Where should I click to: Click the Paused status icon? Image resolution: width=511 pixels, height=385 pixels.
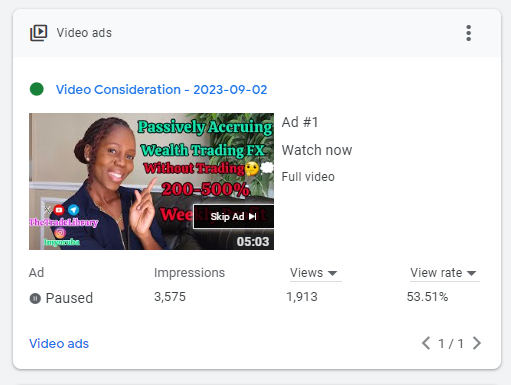(35, 298)
